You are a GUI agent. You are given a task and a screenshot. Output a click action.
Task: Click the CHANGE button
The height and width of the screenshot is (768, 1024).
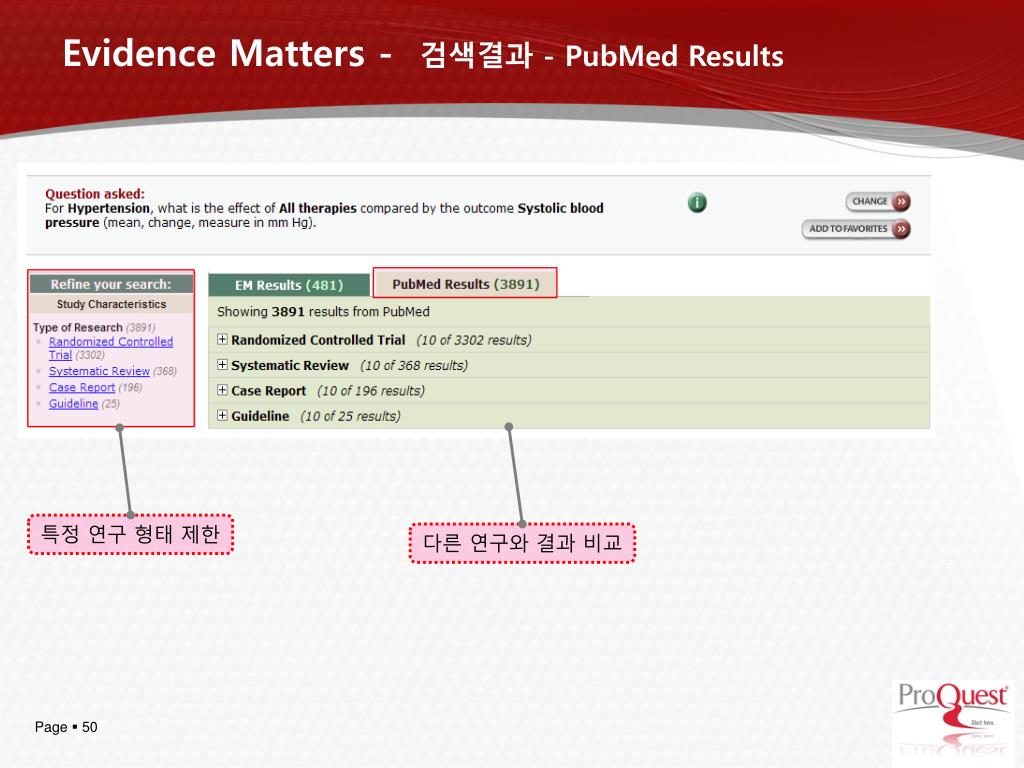pos(878,202)
